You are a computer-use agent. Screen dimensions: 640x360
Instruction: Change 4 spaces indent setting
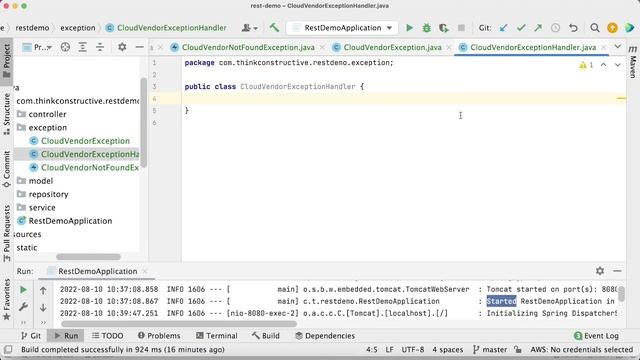pyautogui.click(x=447, y=349)
